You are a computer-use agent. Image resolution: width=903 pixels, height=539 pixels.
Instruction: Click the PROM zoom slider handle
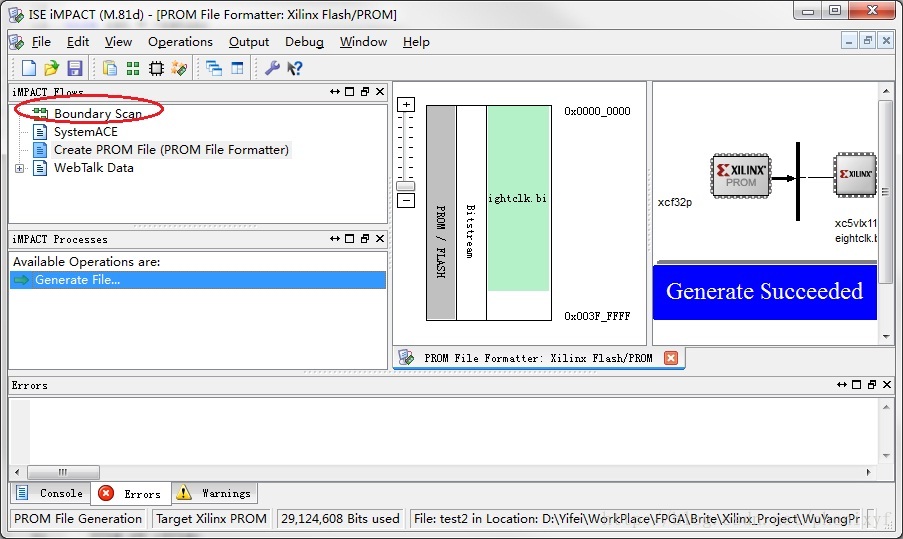406,186
